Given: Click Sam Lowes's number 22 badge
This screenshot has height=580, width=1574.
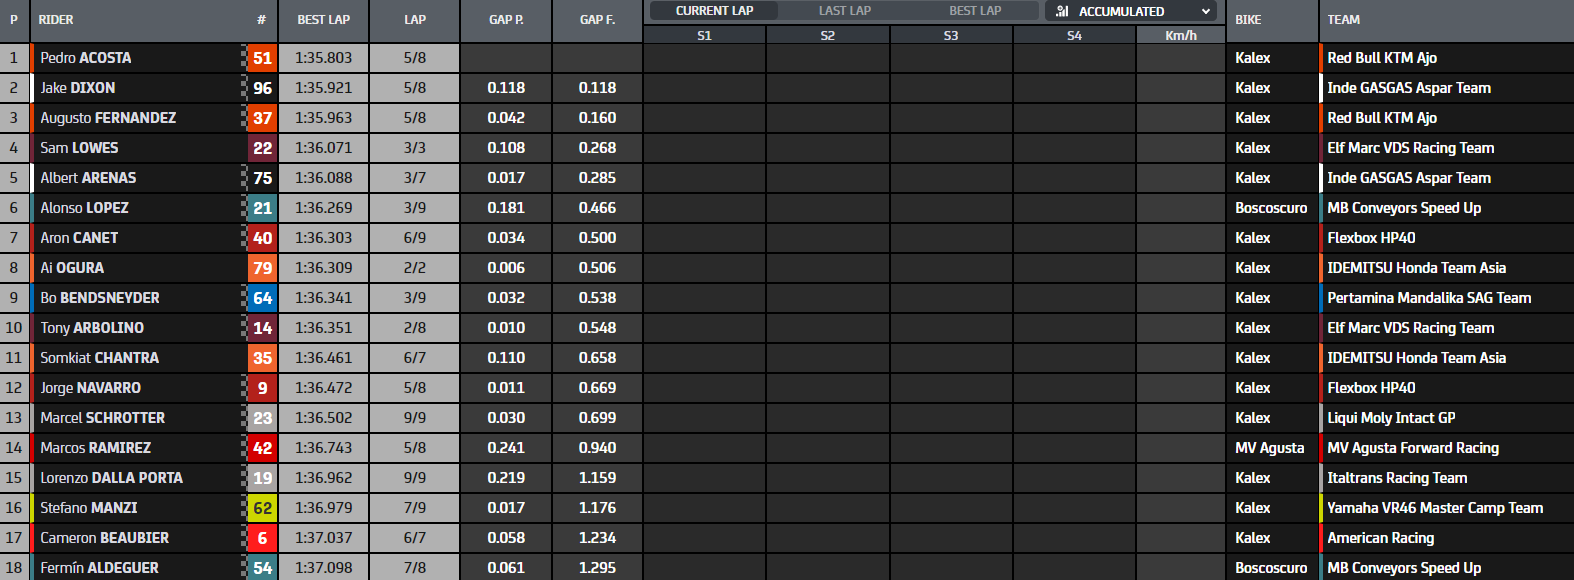Looking at the screenshot, I should point(262,148).
